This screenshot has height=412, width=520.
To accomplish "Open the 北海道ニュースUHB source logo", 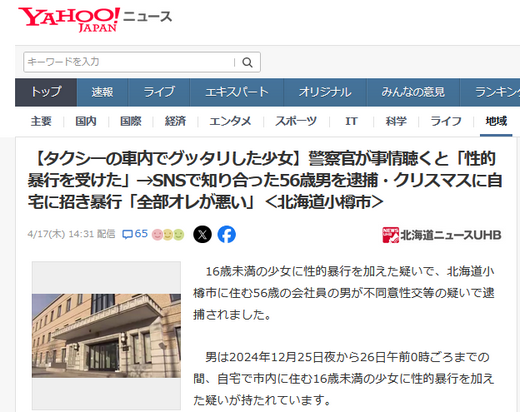I will click(x=442, y=235).
